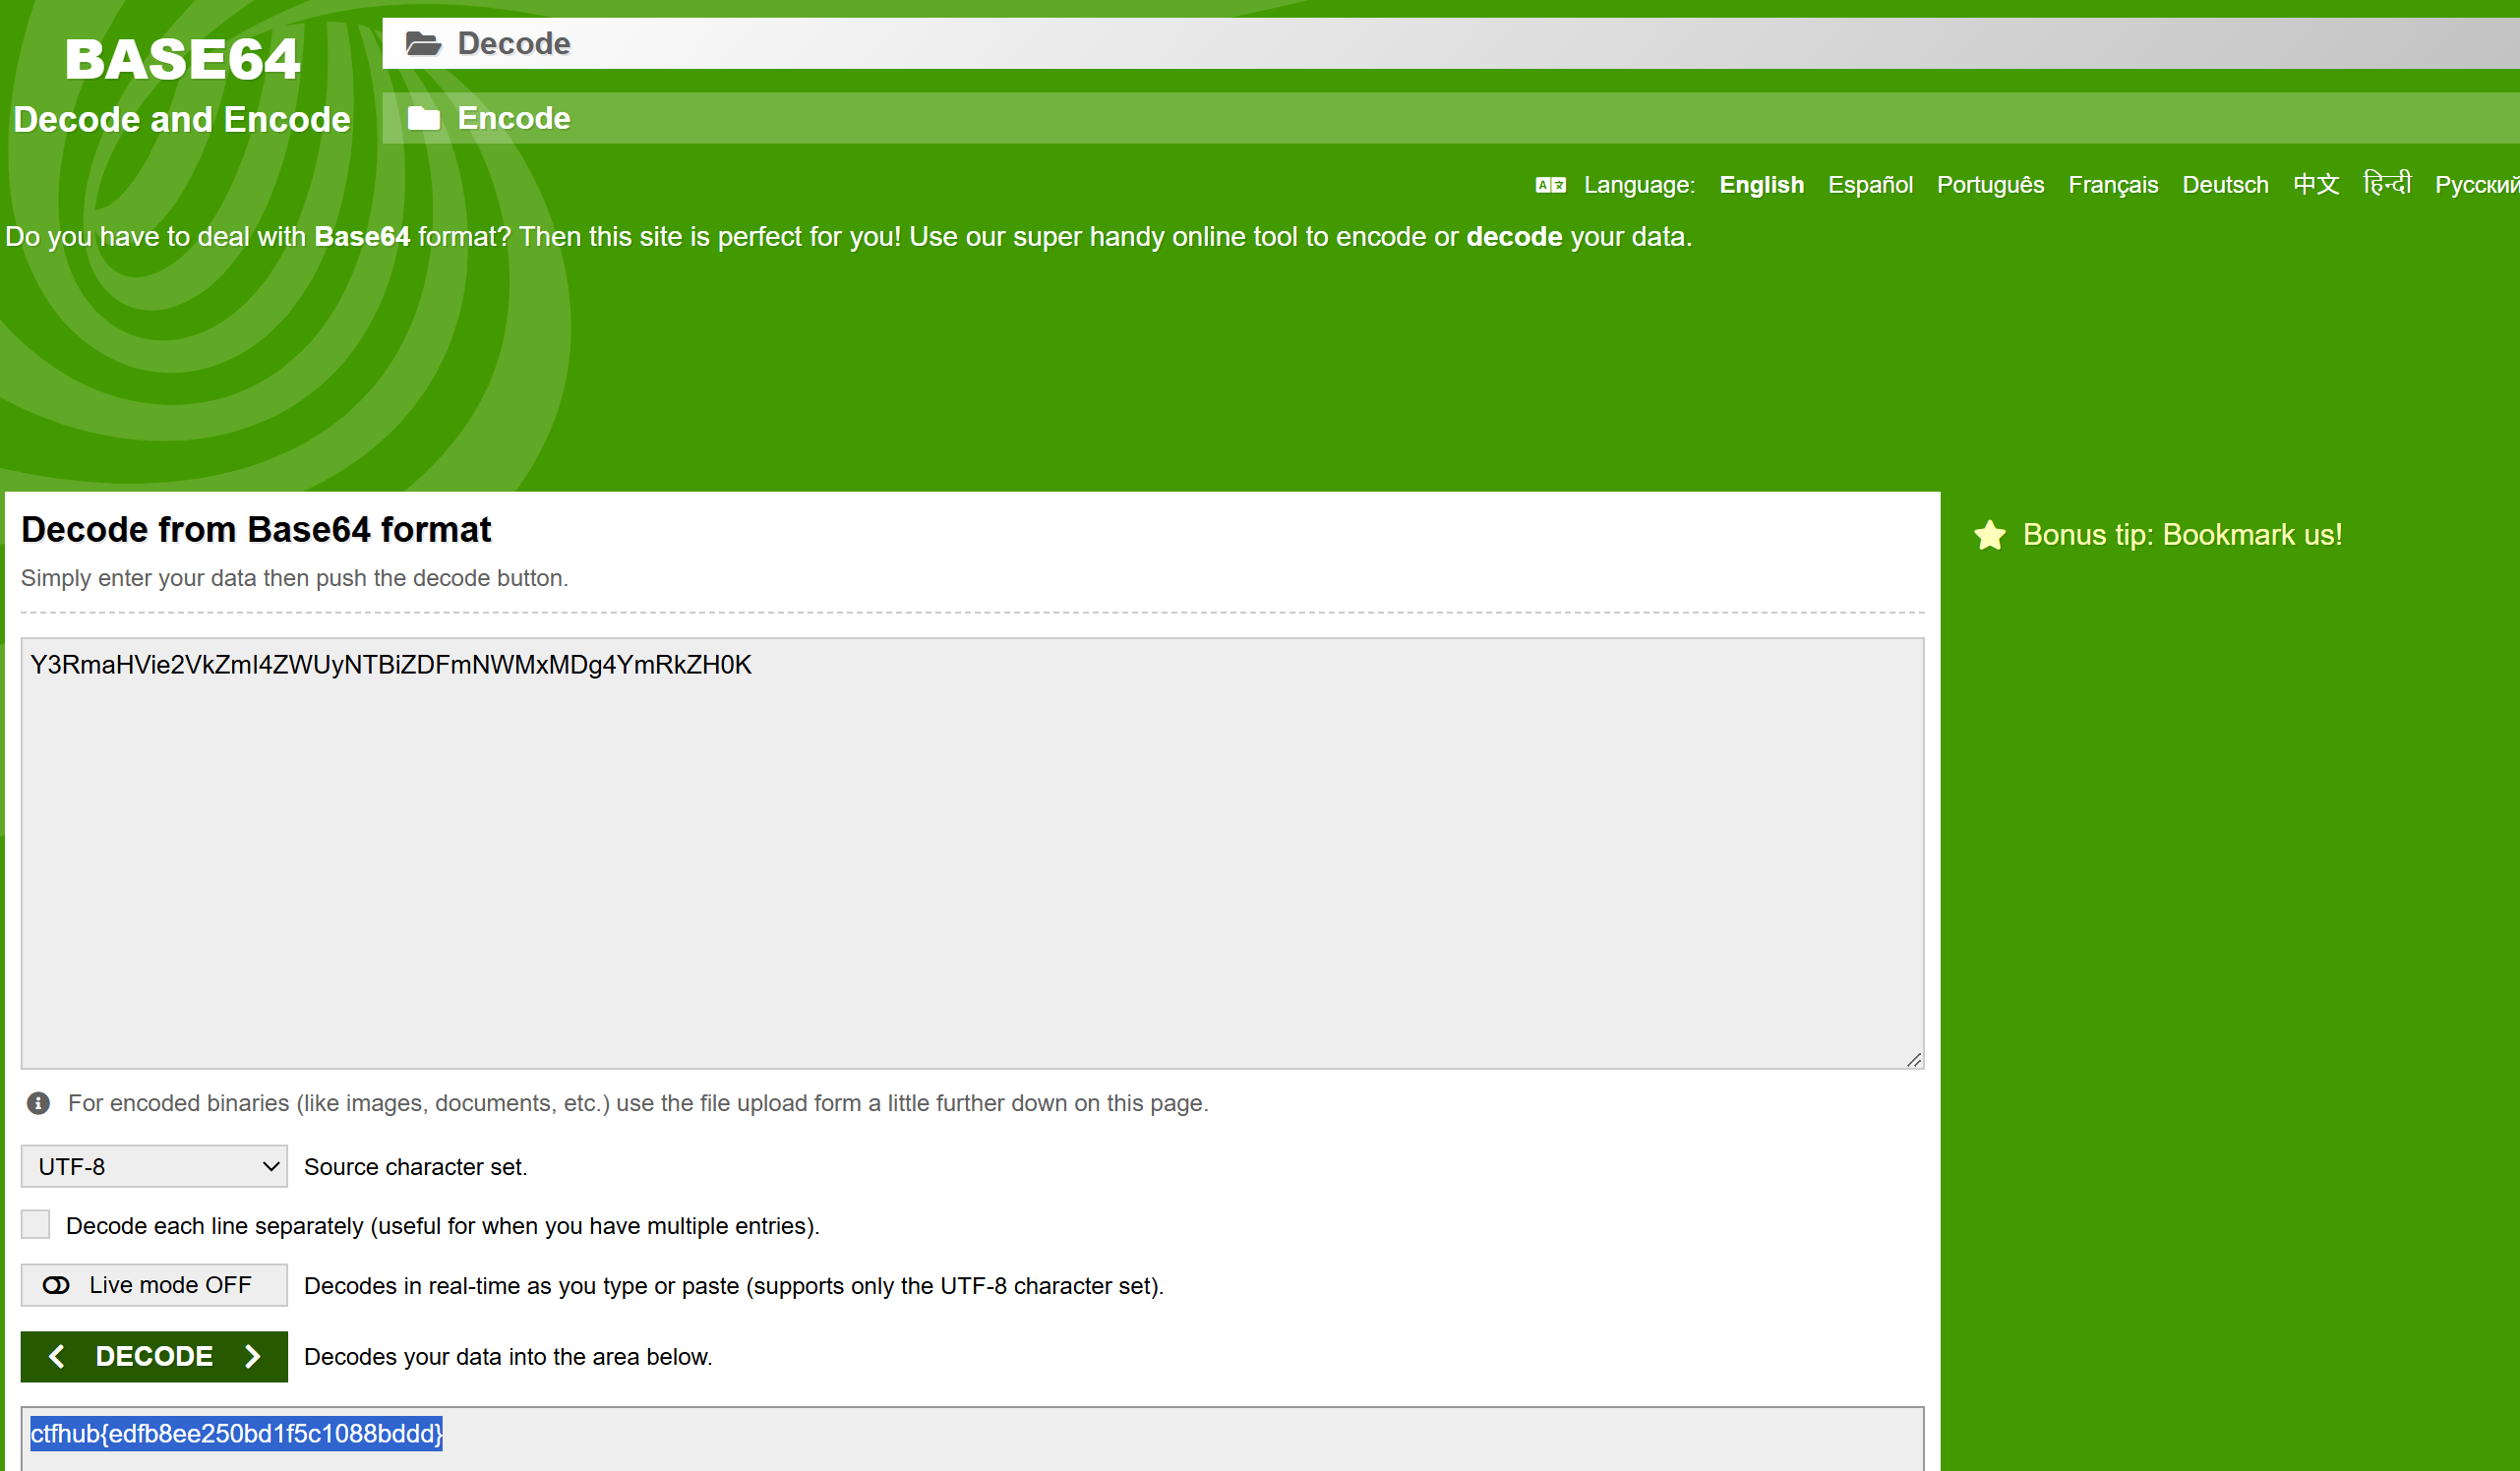Click the BASE64 site logo
This screenshot has height=1471, width=2520.
coord(182,60)
